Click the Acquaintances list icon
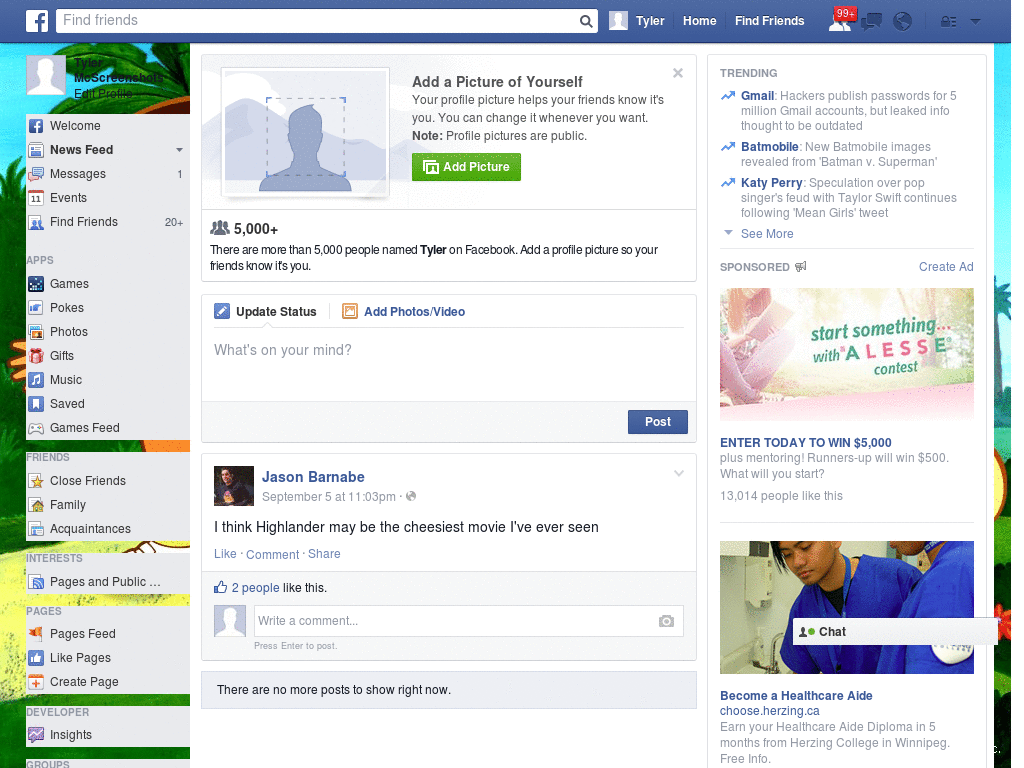The image size is (1024, 768). pyautogui.click(x=37, y=529)
